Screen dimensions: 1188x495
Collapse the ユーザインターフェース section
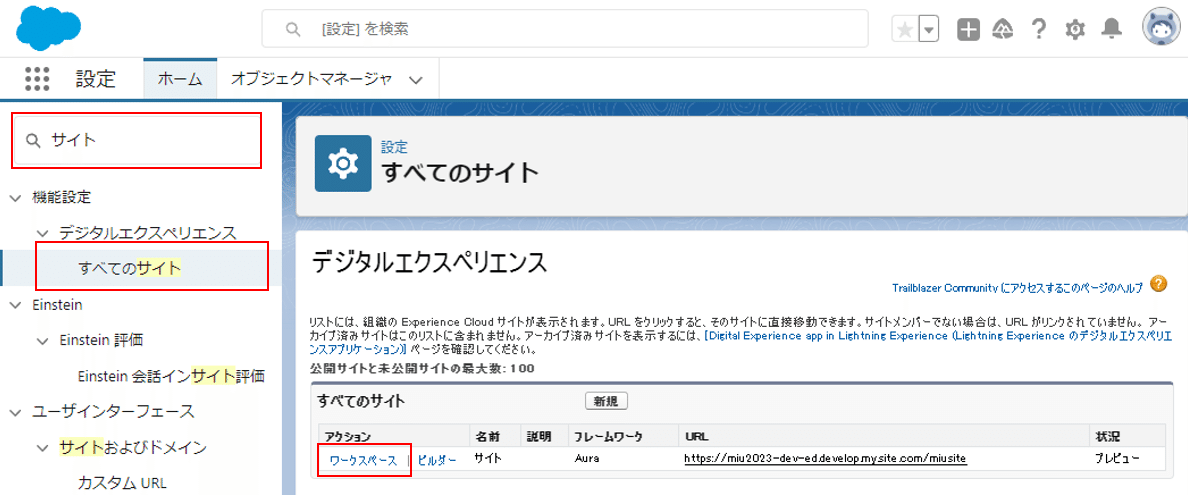[x=15, y=412]
